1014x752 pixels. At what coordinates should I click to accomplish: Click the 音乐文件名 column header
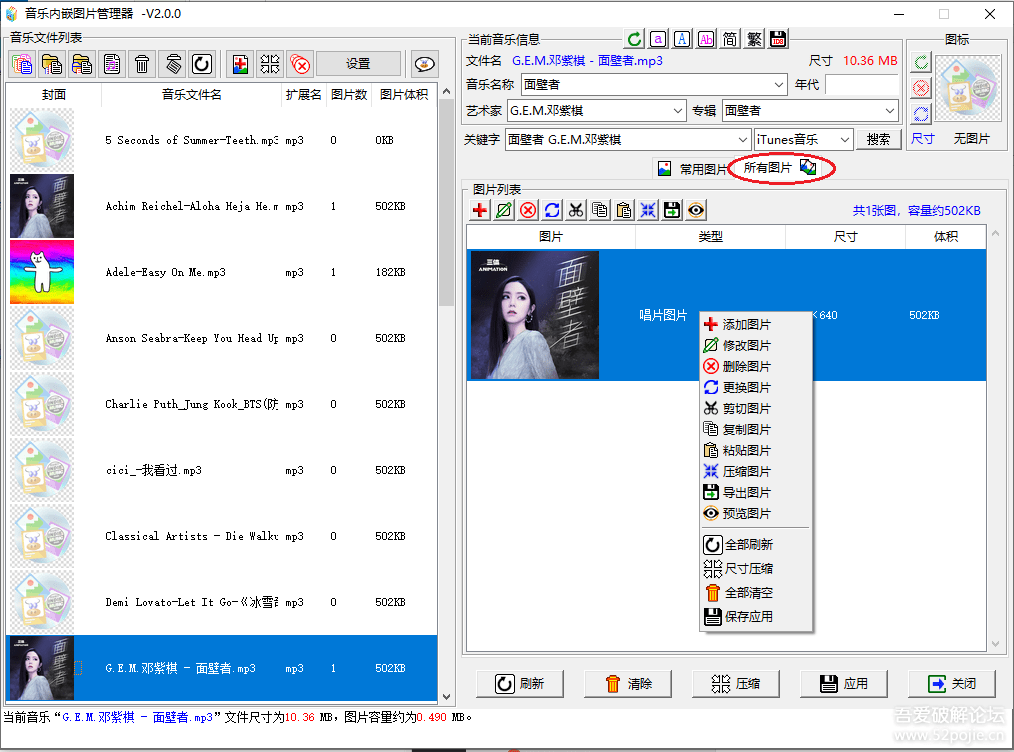191,94
